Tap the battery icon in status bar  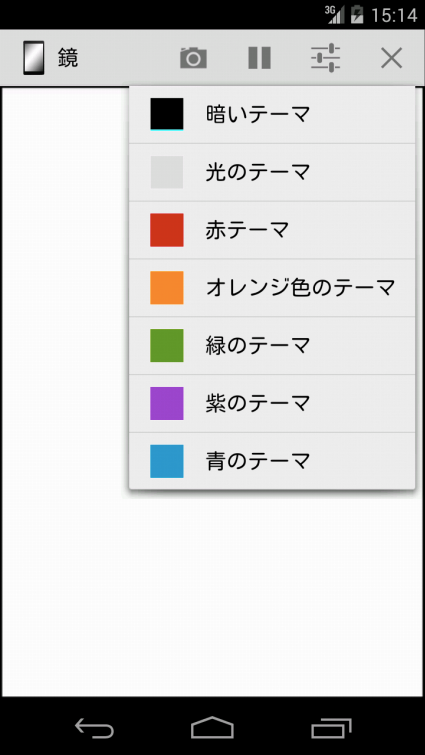click(357, 14)
